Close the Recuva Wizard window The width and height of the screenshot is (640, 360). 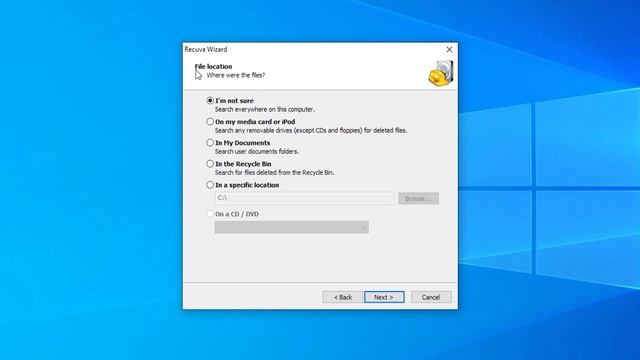(449, 49)
